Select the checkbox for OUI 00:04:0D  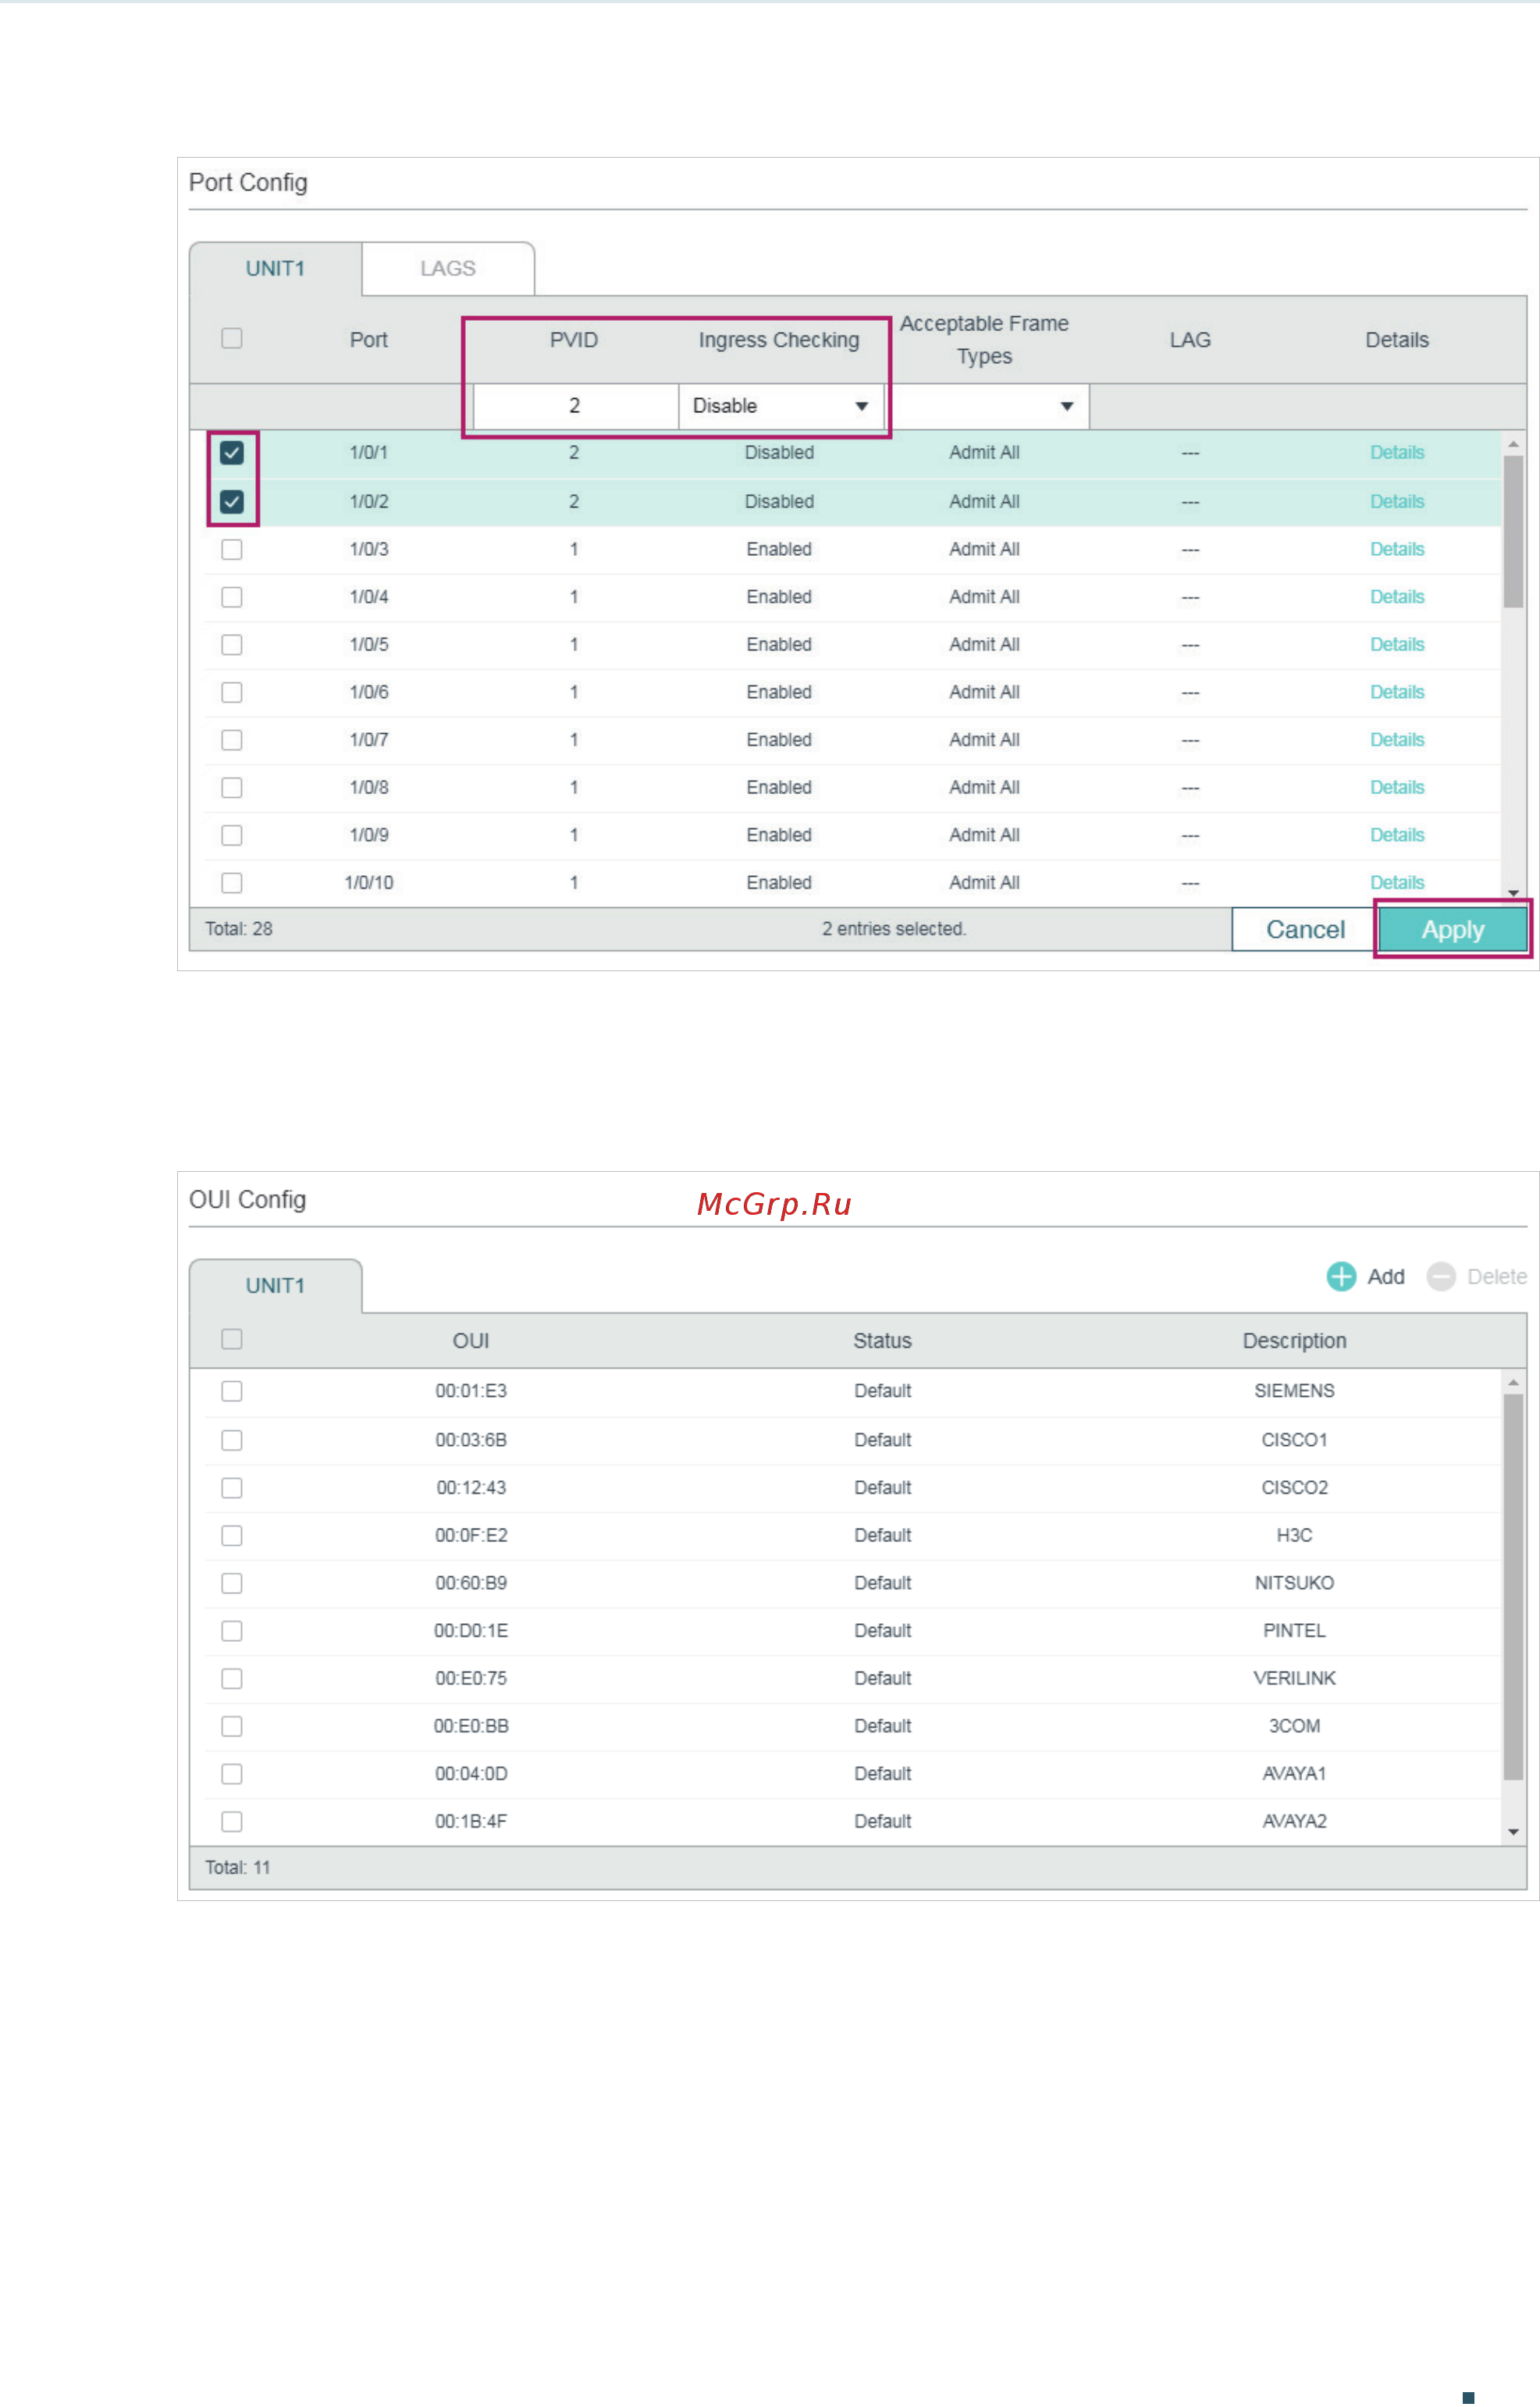coord(232,1775)
